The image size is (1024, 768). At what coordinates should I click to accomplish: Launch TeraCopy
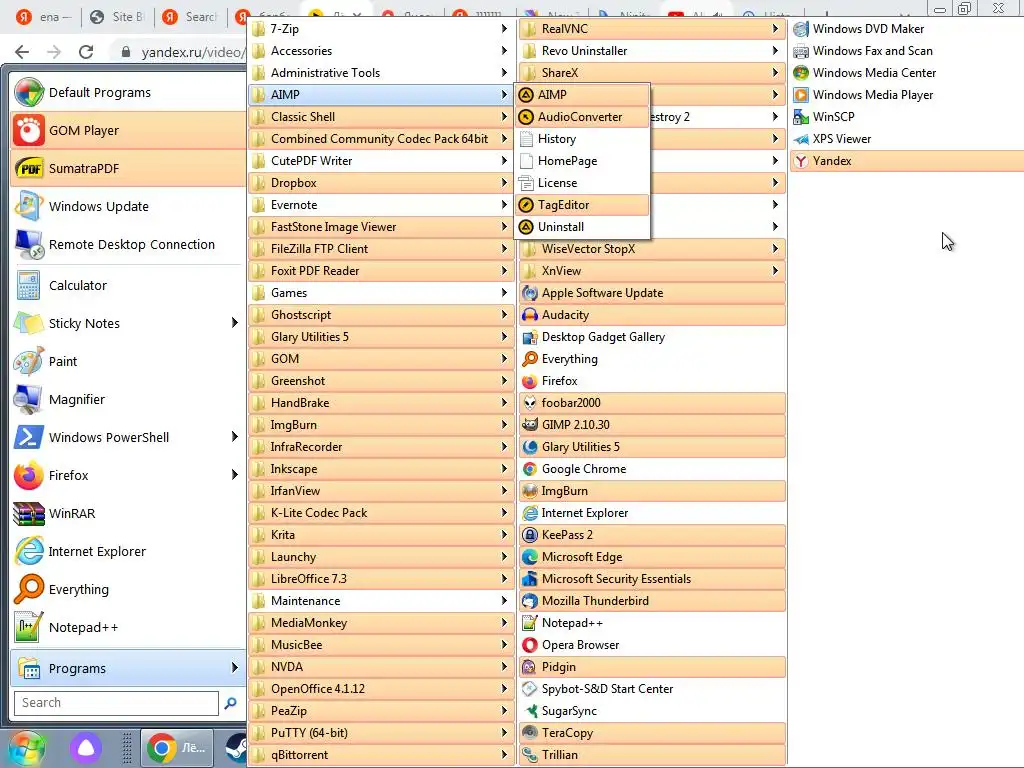coord(652,733)
